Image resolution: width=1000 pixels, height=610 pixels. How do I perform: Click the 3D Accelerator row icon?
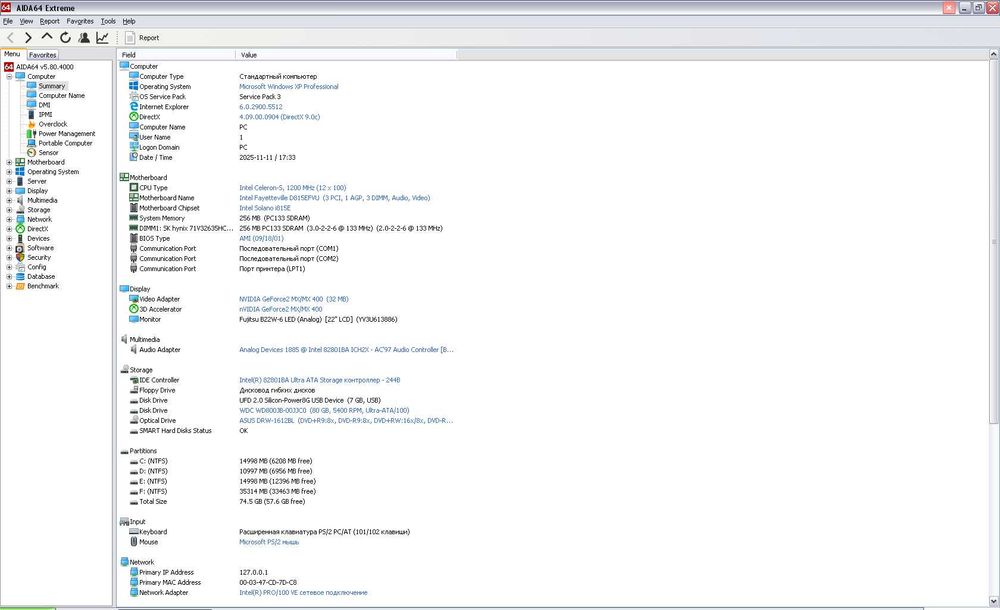[134, 309]
